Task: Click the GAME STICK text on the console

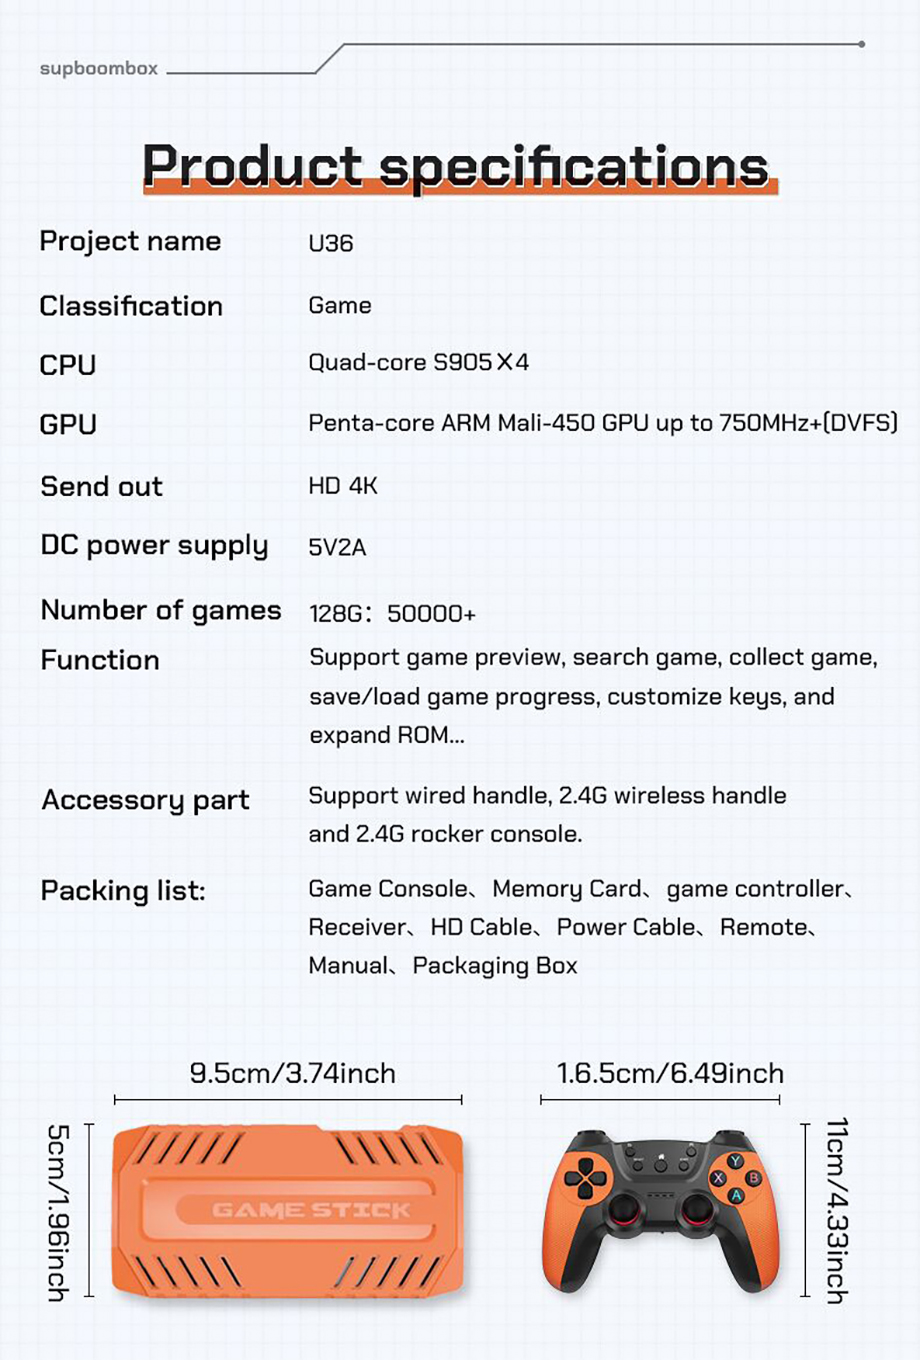Action: pos(311,1210)
